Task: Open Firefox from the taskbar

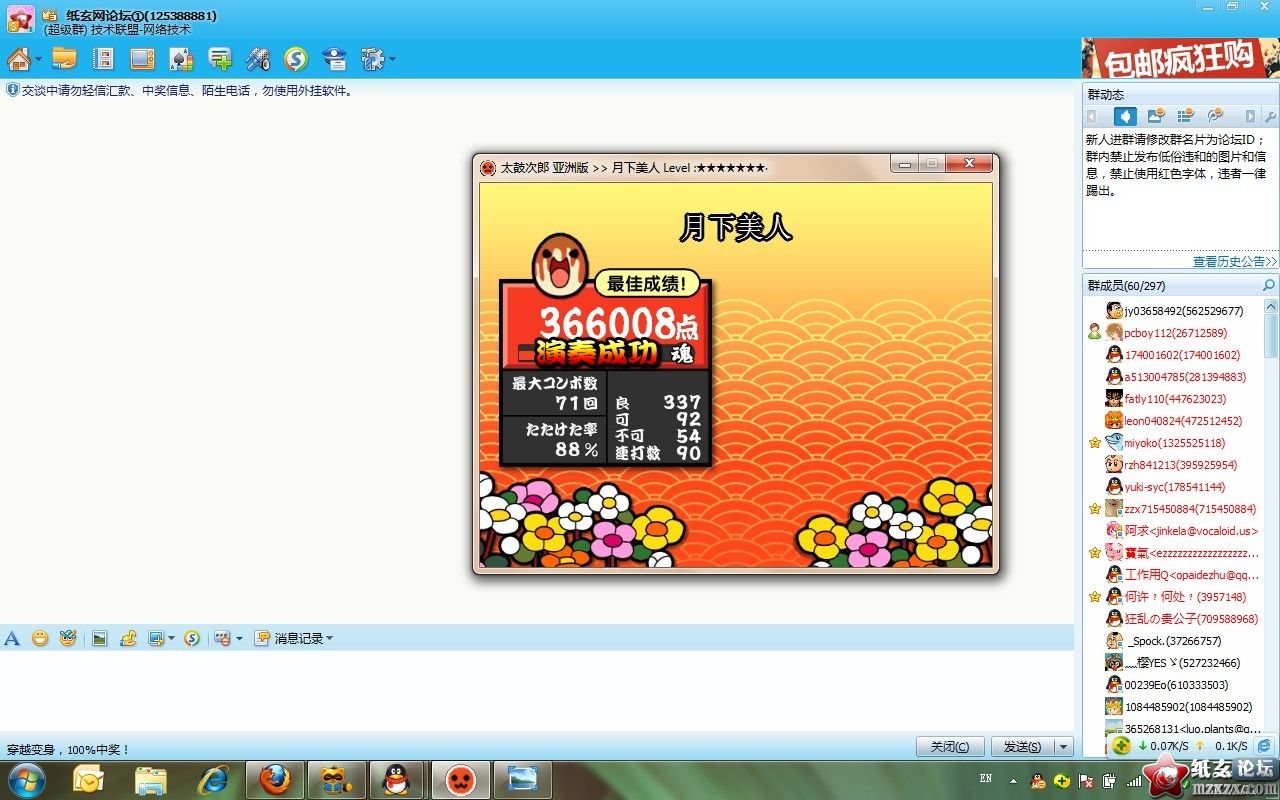Action: click(275, 779)
